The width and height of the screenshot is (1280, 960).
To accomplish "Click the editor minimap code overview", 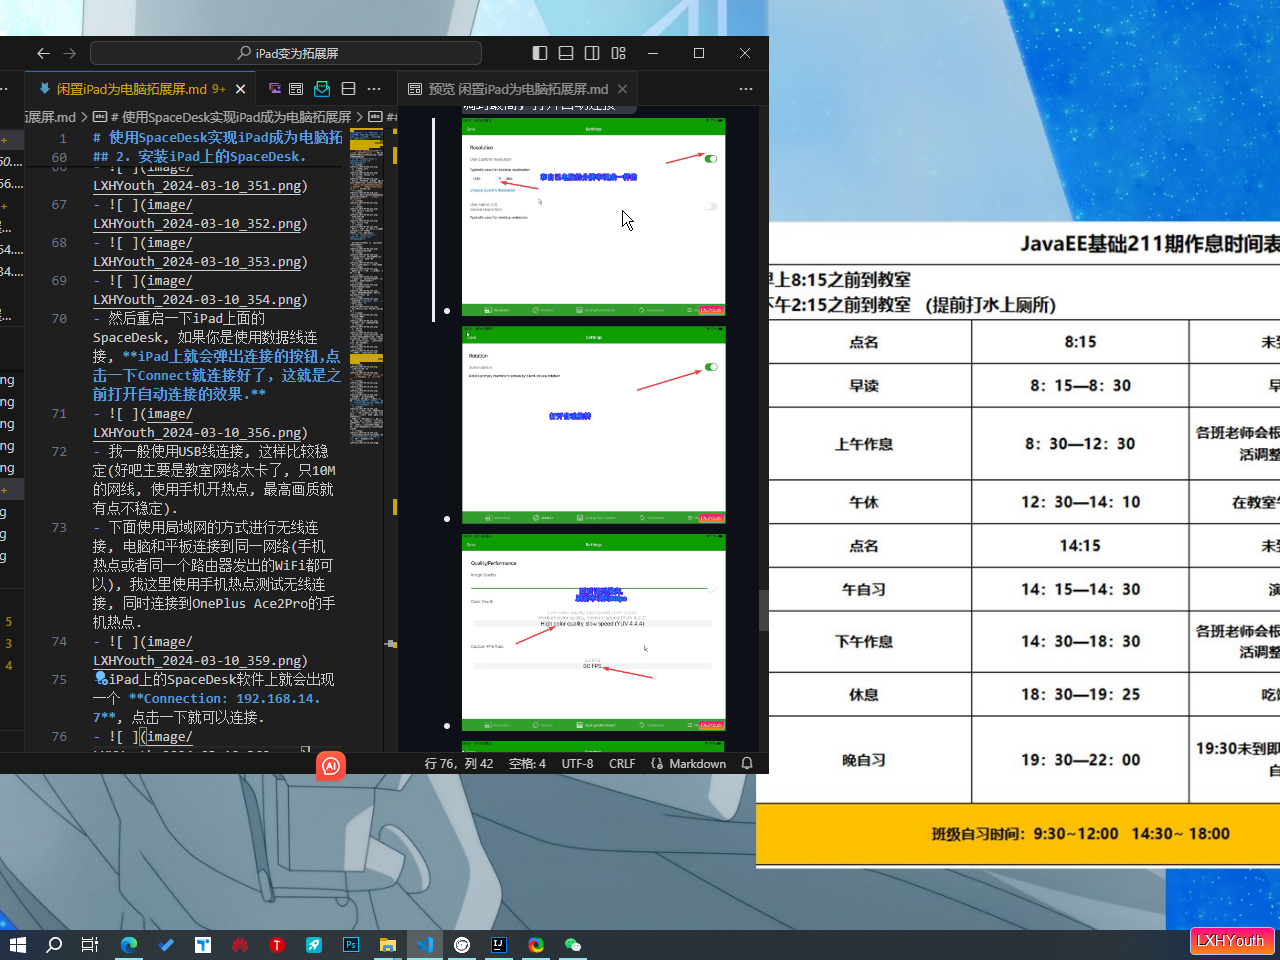I will point(366,287).
